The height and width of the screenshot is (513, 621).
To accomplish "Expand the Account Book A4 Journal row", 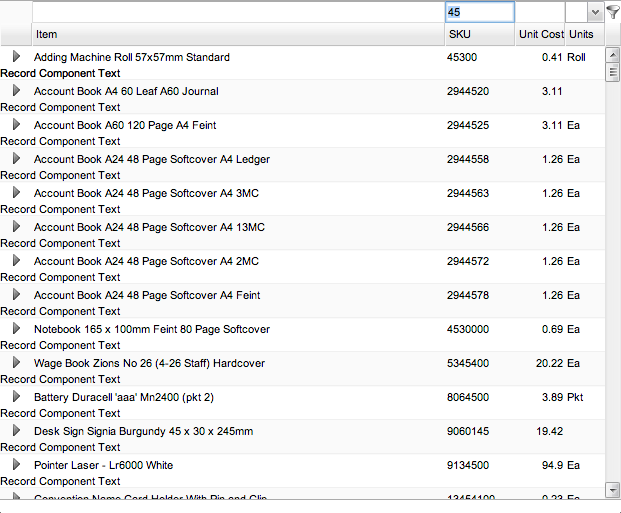I will (x=16, y=91).
